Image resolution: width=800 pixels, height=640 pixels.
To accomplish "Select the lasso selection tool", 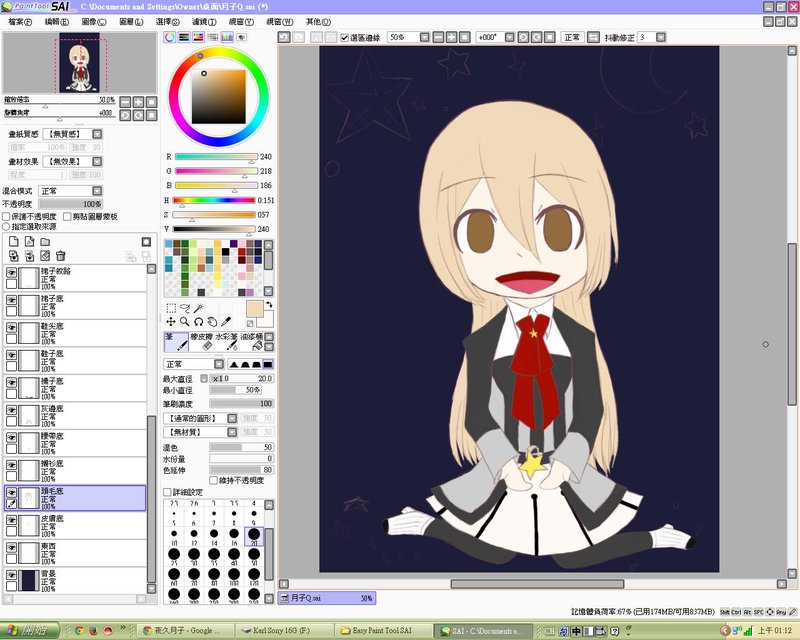I will 185,308.
